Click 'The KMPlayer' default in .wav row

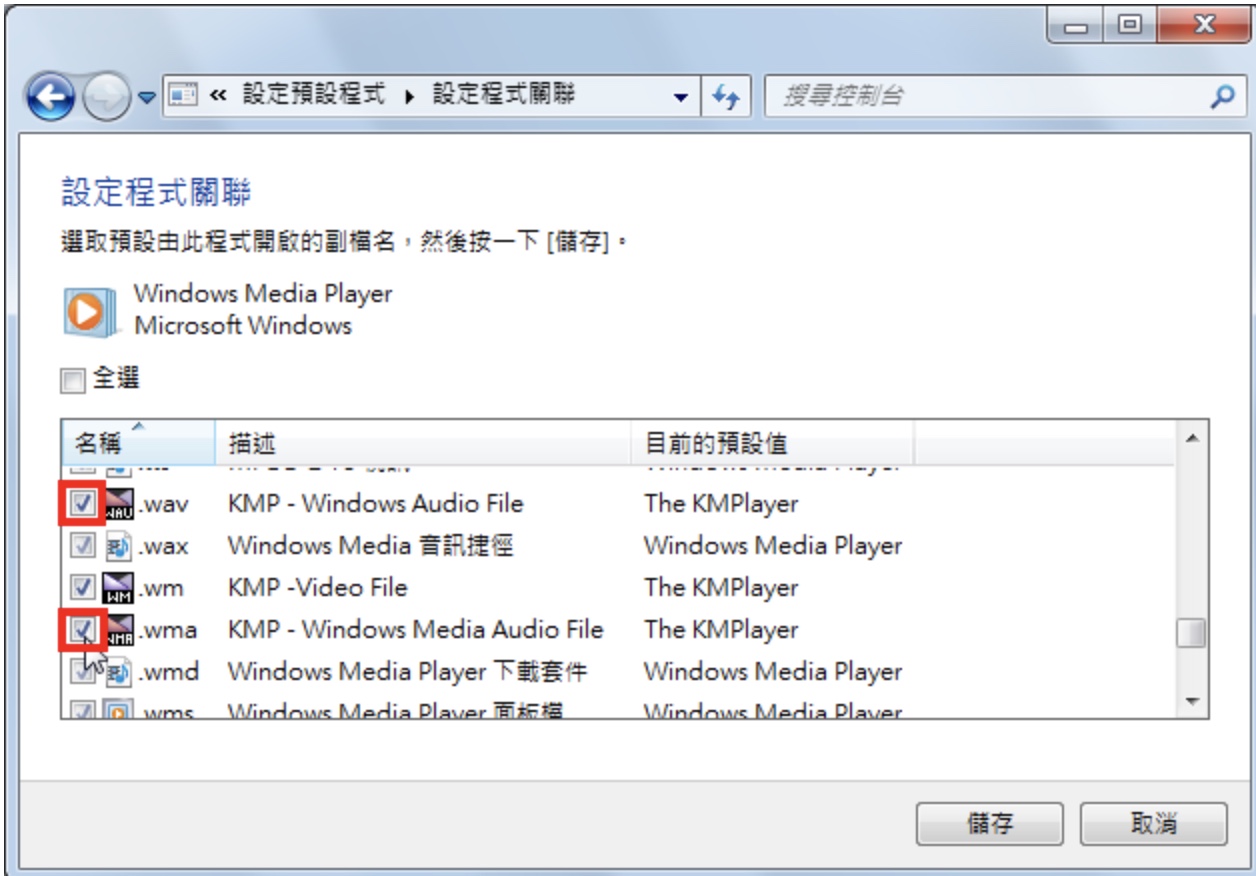point(721,504)
